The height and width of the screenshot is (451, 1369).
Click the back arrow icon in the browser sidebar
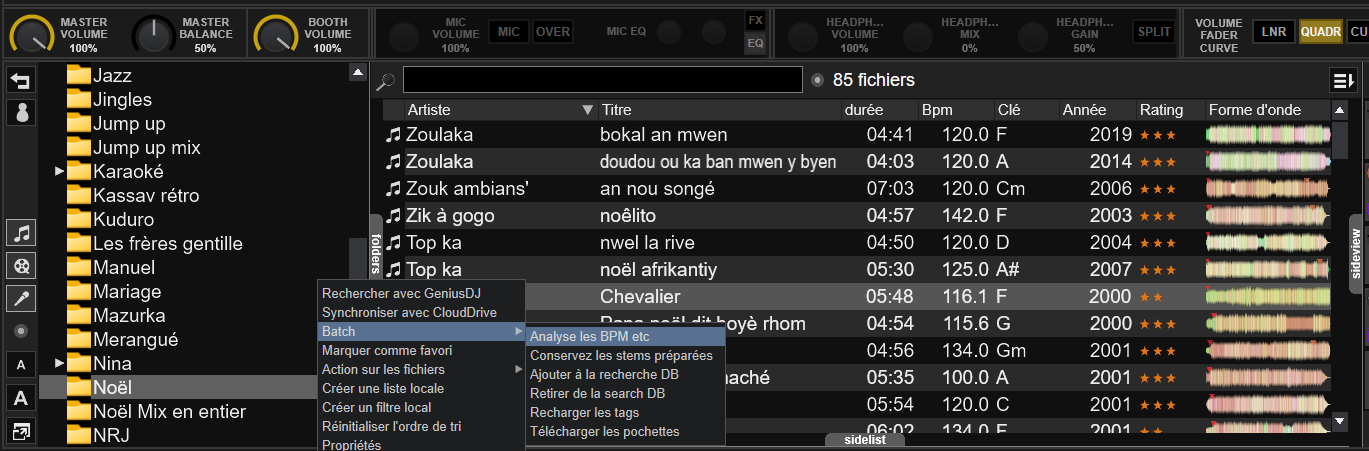(x=20, y=80)
